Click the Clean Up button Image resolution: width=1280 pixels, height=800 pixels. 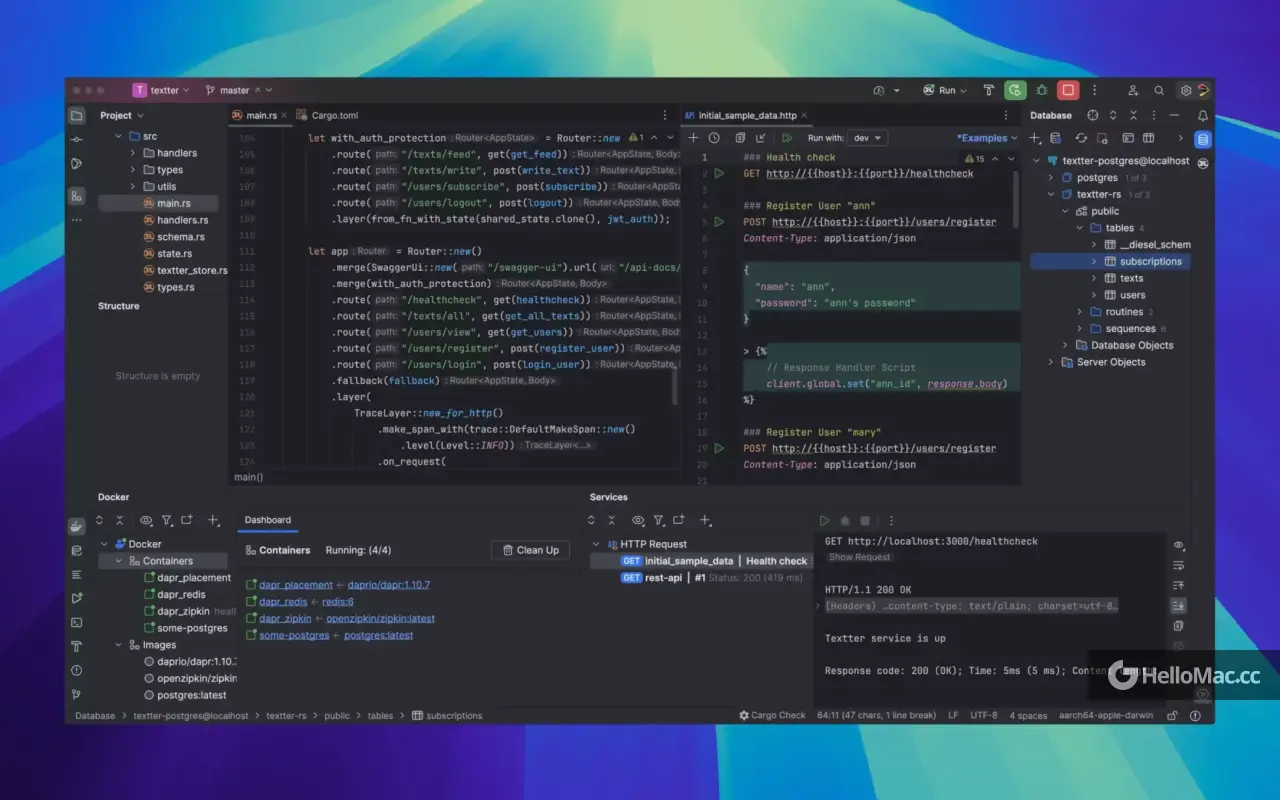pos(531,550)
